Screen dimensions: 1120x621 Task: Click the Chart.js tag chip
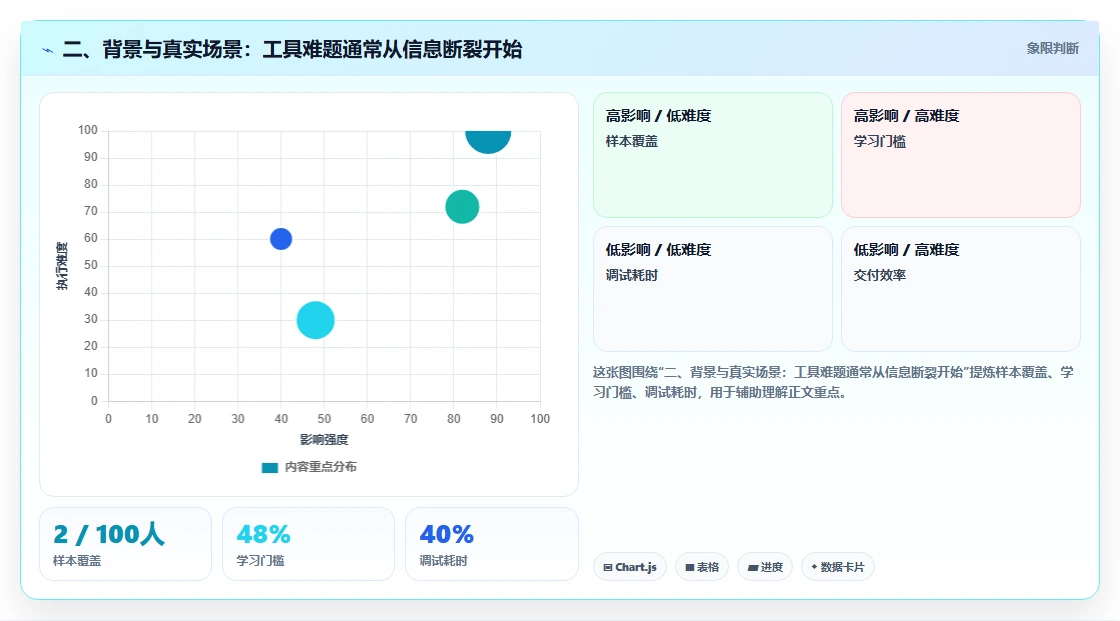[630, 567]
